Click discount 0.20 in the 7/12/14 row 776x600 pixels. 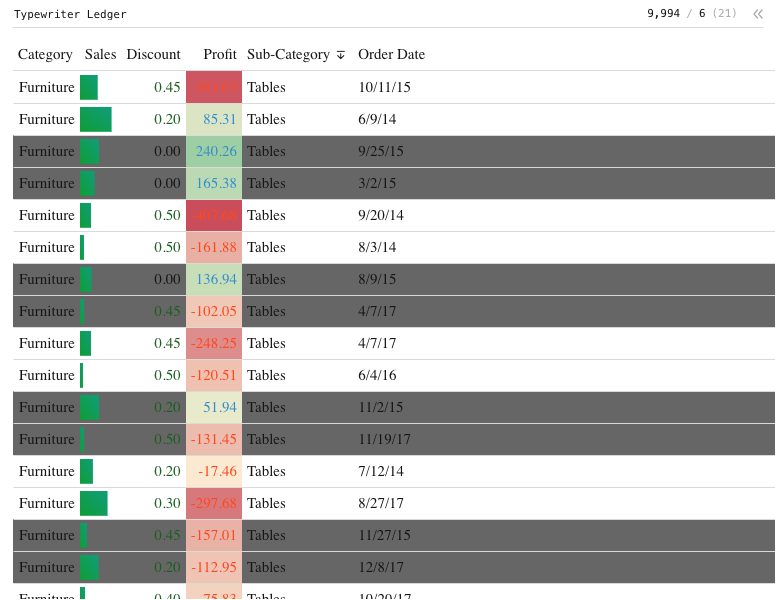(x=167, y=471)
